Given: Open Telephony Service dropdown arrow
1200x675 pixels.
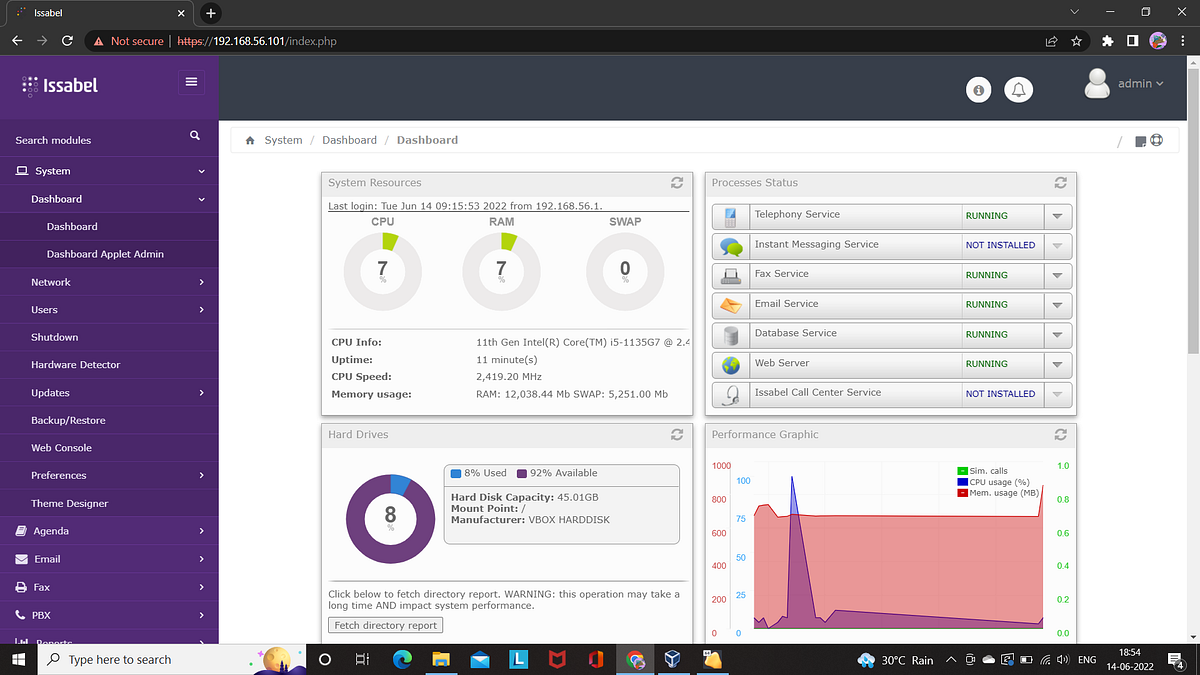Looking at the screenshot, I should (1057, 216).
